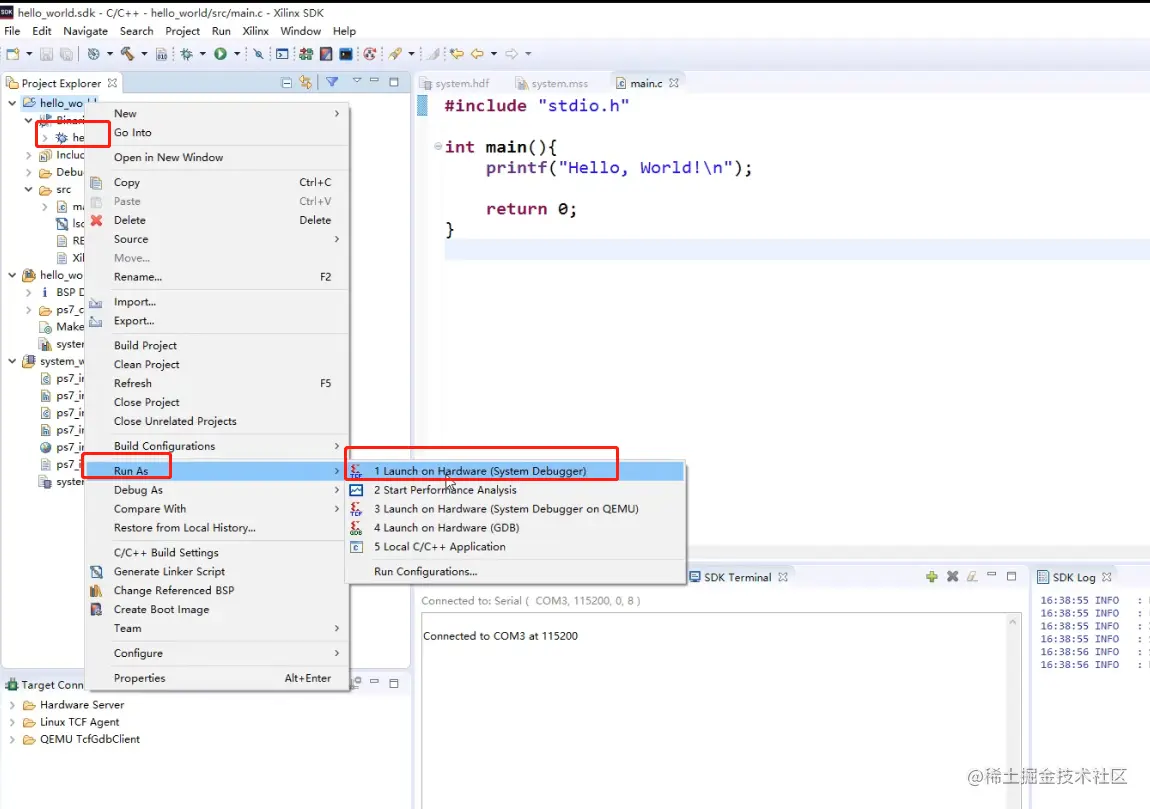Screen dimensions: 1150x809
Task: Click Collapse All in Project Explorer
Action: (x=287, y=83)
